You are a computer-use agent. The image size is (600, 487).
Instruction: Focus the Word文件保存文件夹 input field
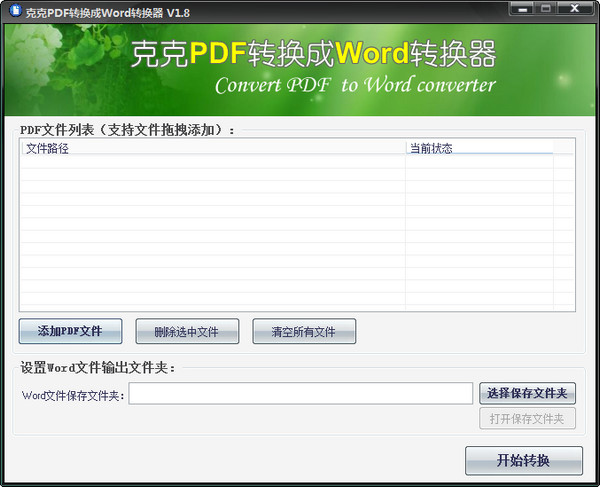pos(301,393)
